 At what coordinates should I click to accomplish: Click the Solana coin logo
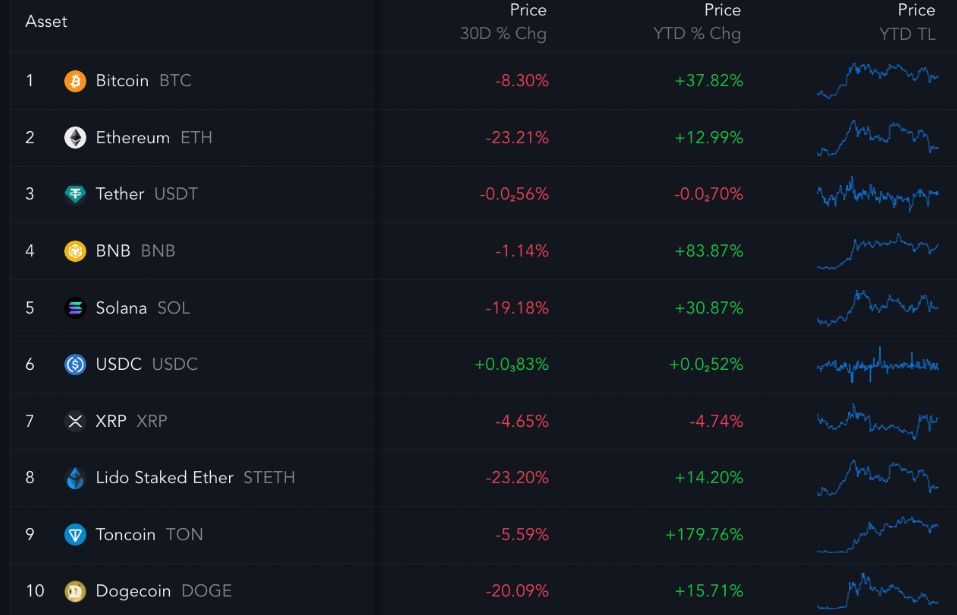(75, 308)
